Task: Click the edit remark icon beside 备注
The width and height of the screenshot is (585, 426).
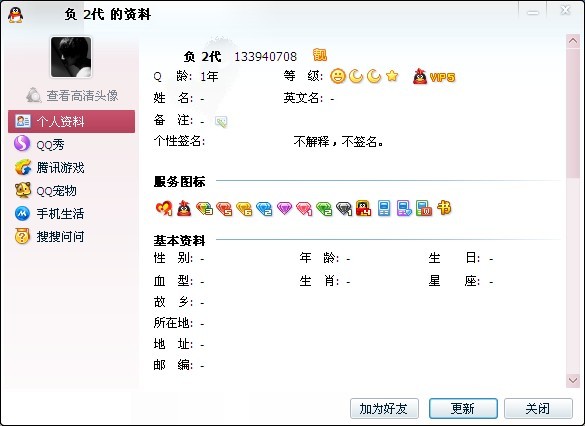Action: tap(221, 122)
